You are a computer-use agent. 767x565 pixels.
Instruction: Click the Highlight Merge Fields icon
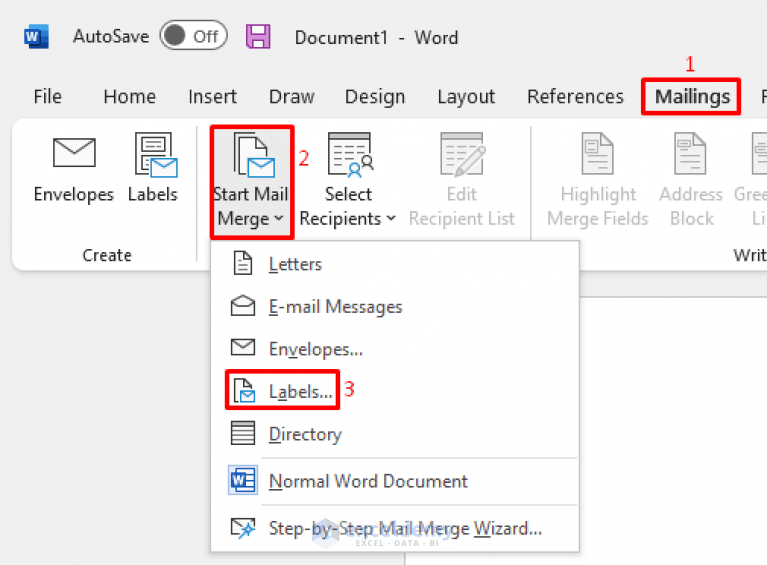(597, 153)
